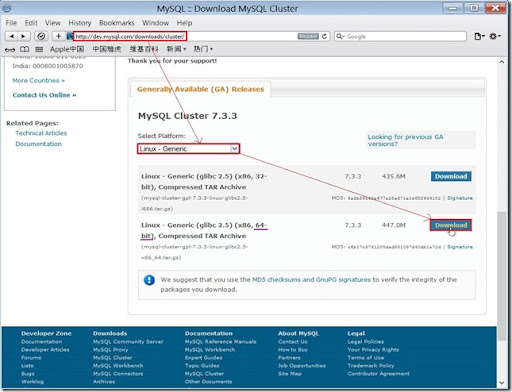Click the search magnifier icon
The image size is (512, 392).
pyautogui.click(x=340, y=36)
